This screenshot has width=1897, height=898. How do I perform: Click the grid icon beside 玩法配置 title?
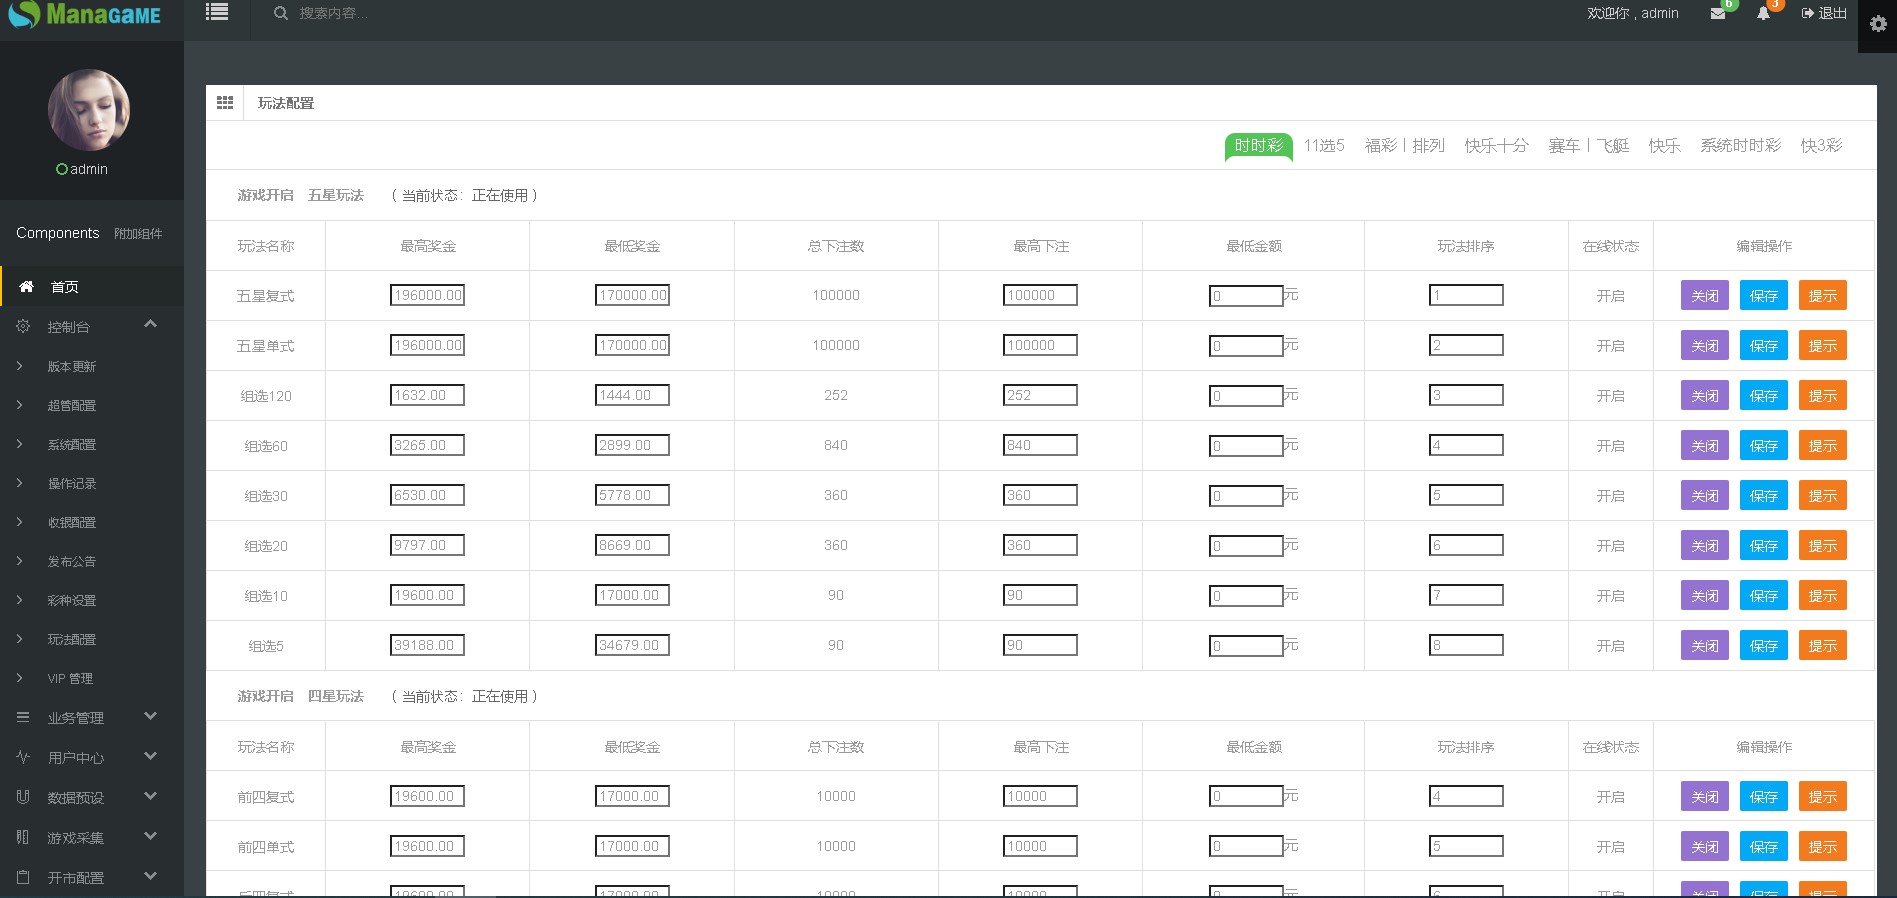tap(225, 103)
